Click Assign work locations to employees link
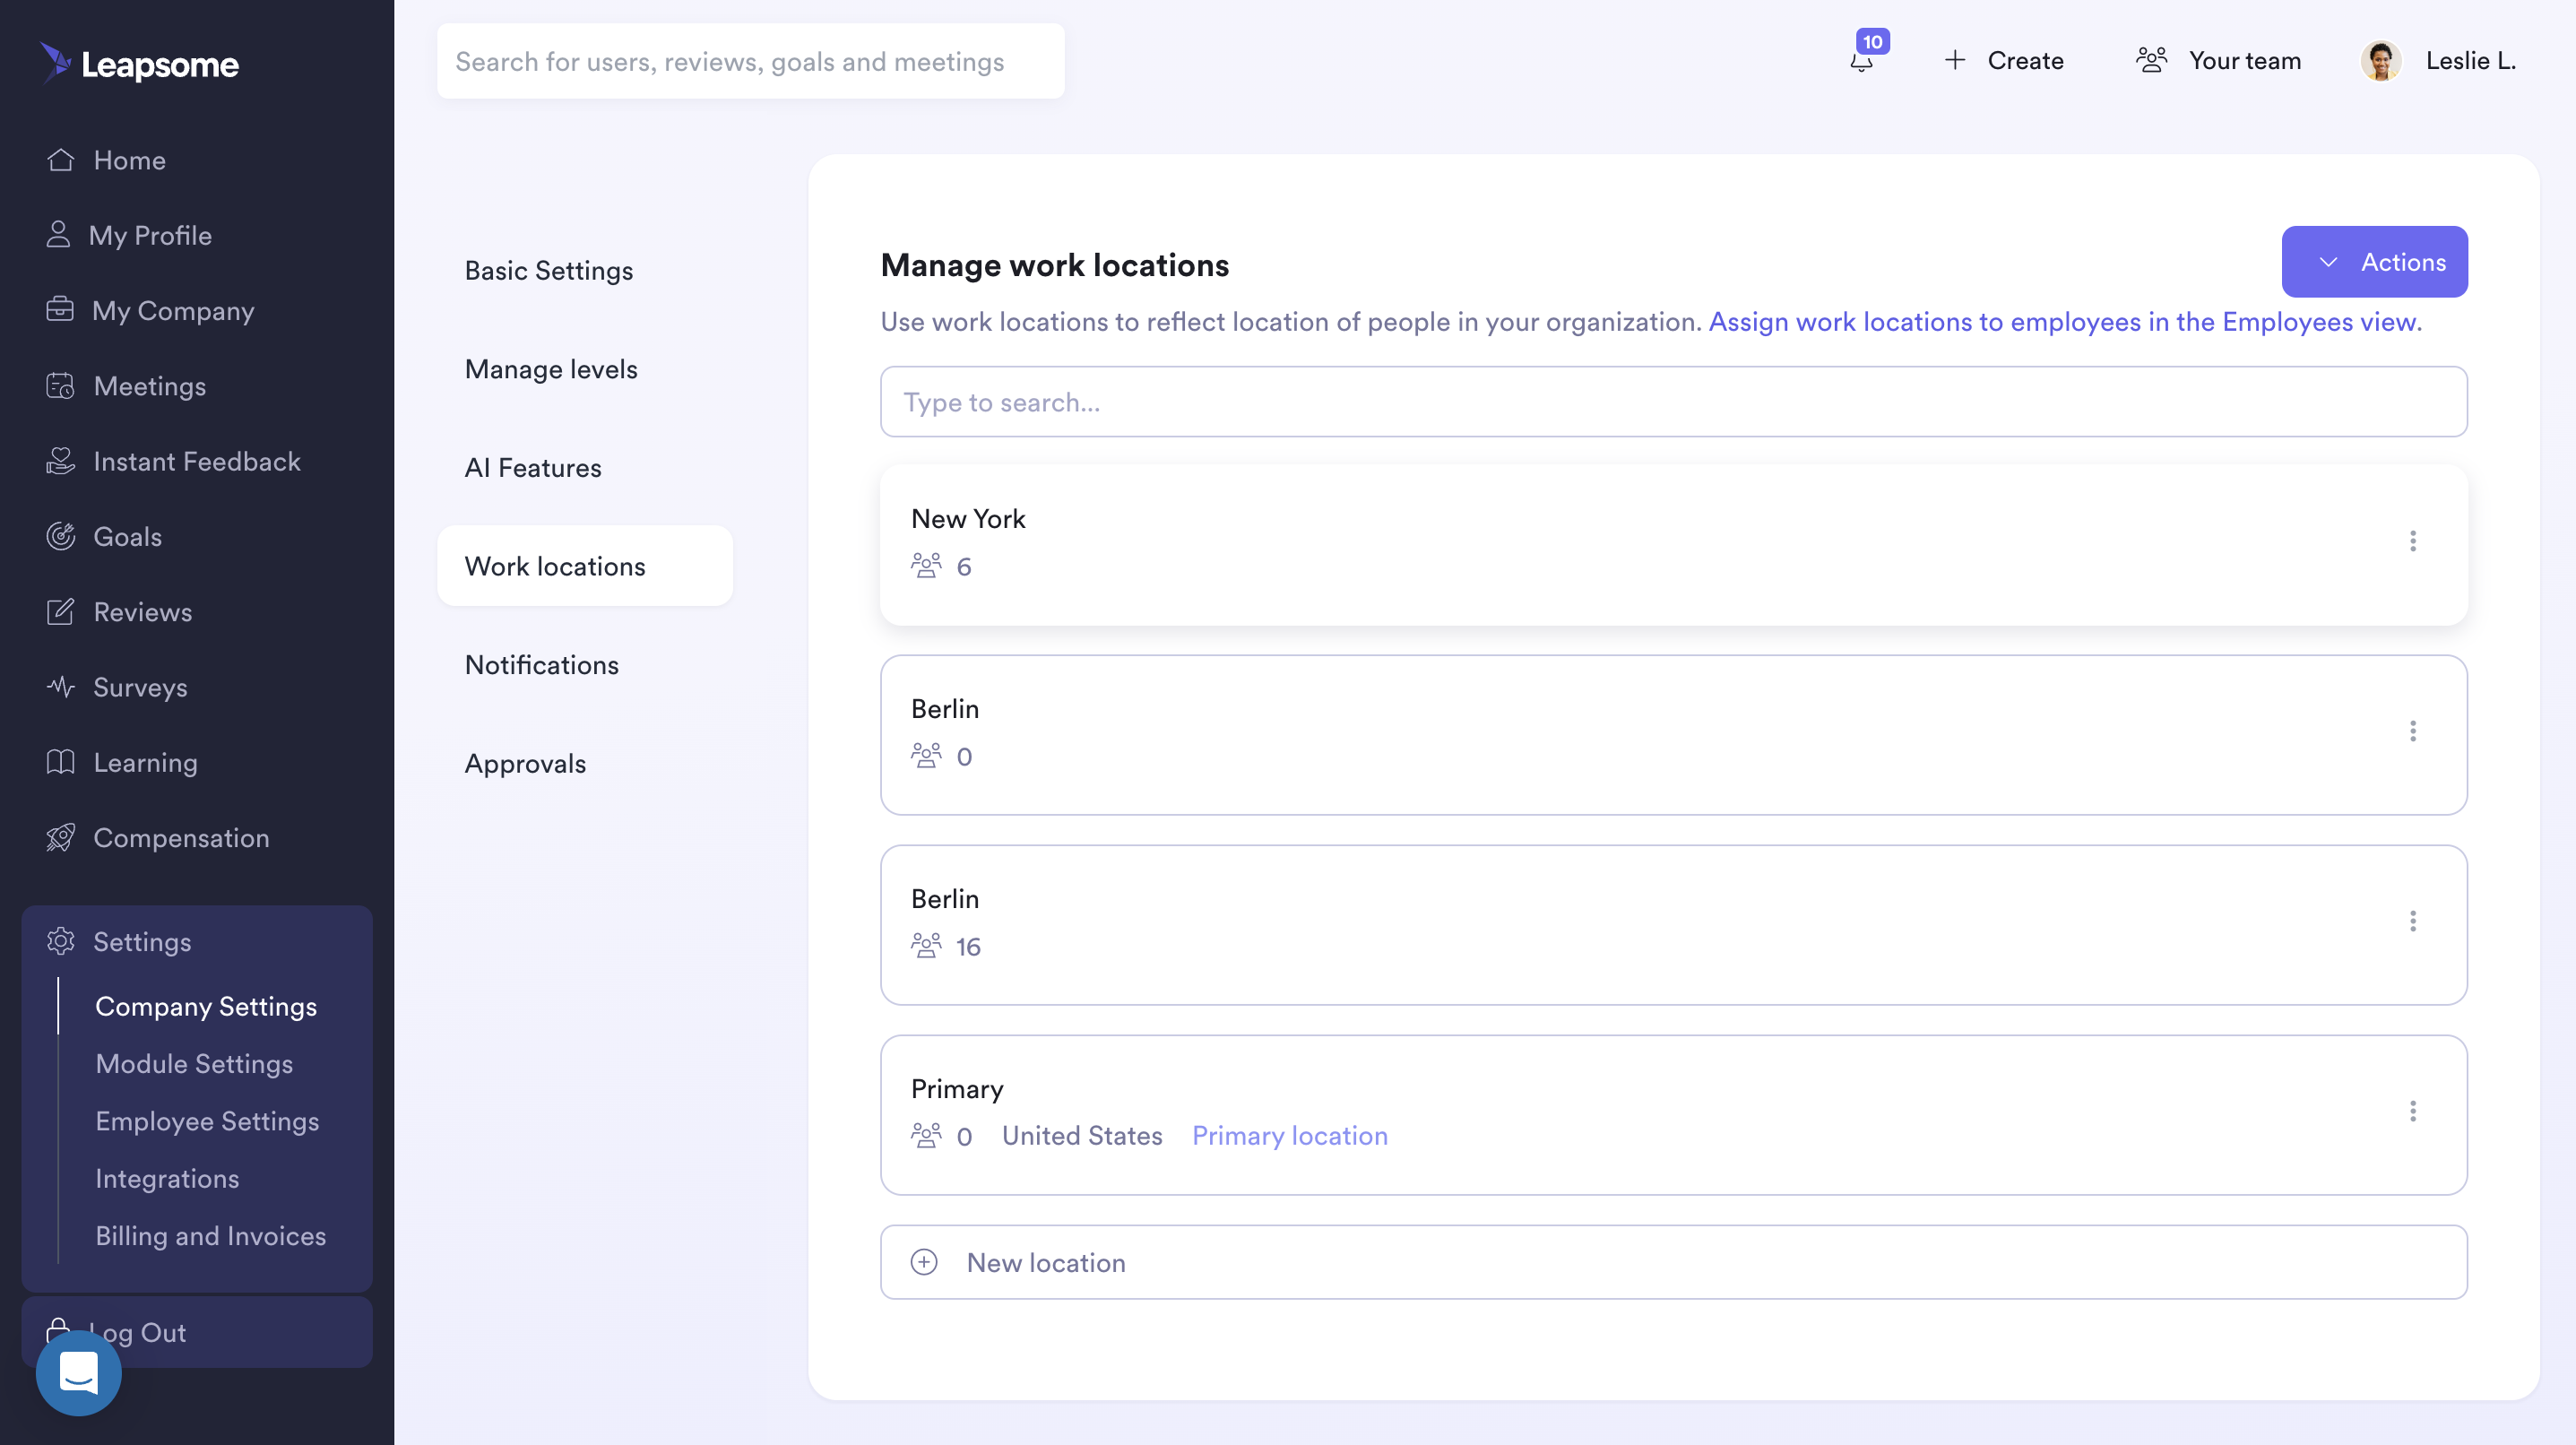2576x1445 pixels. pyautogui.click(x=2064, y=322)
